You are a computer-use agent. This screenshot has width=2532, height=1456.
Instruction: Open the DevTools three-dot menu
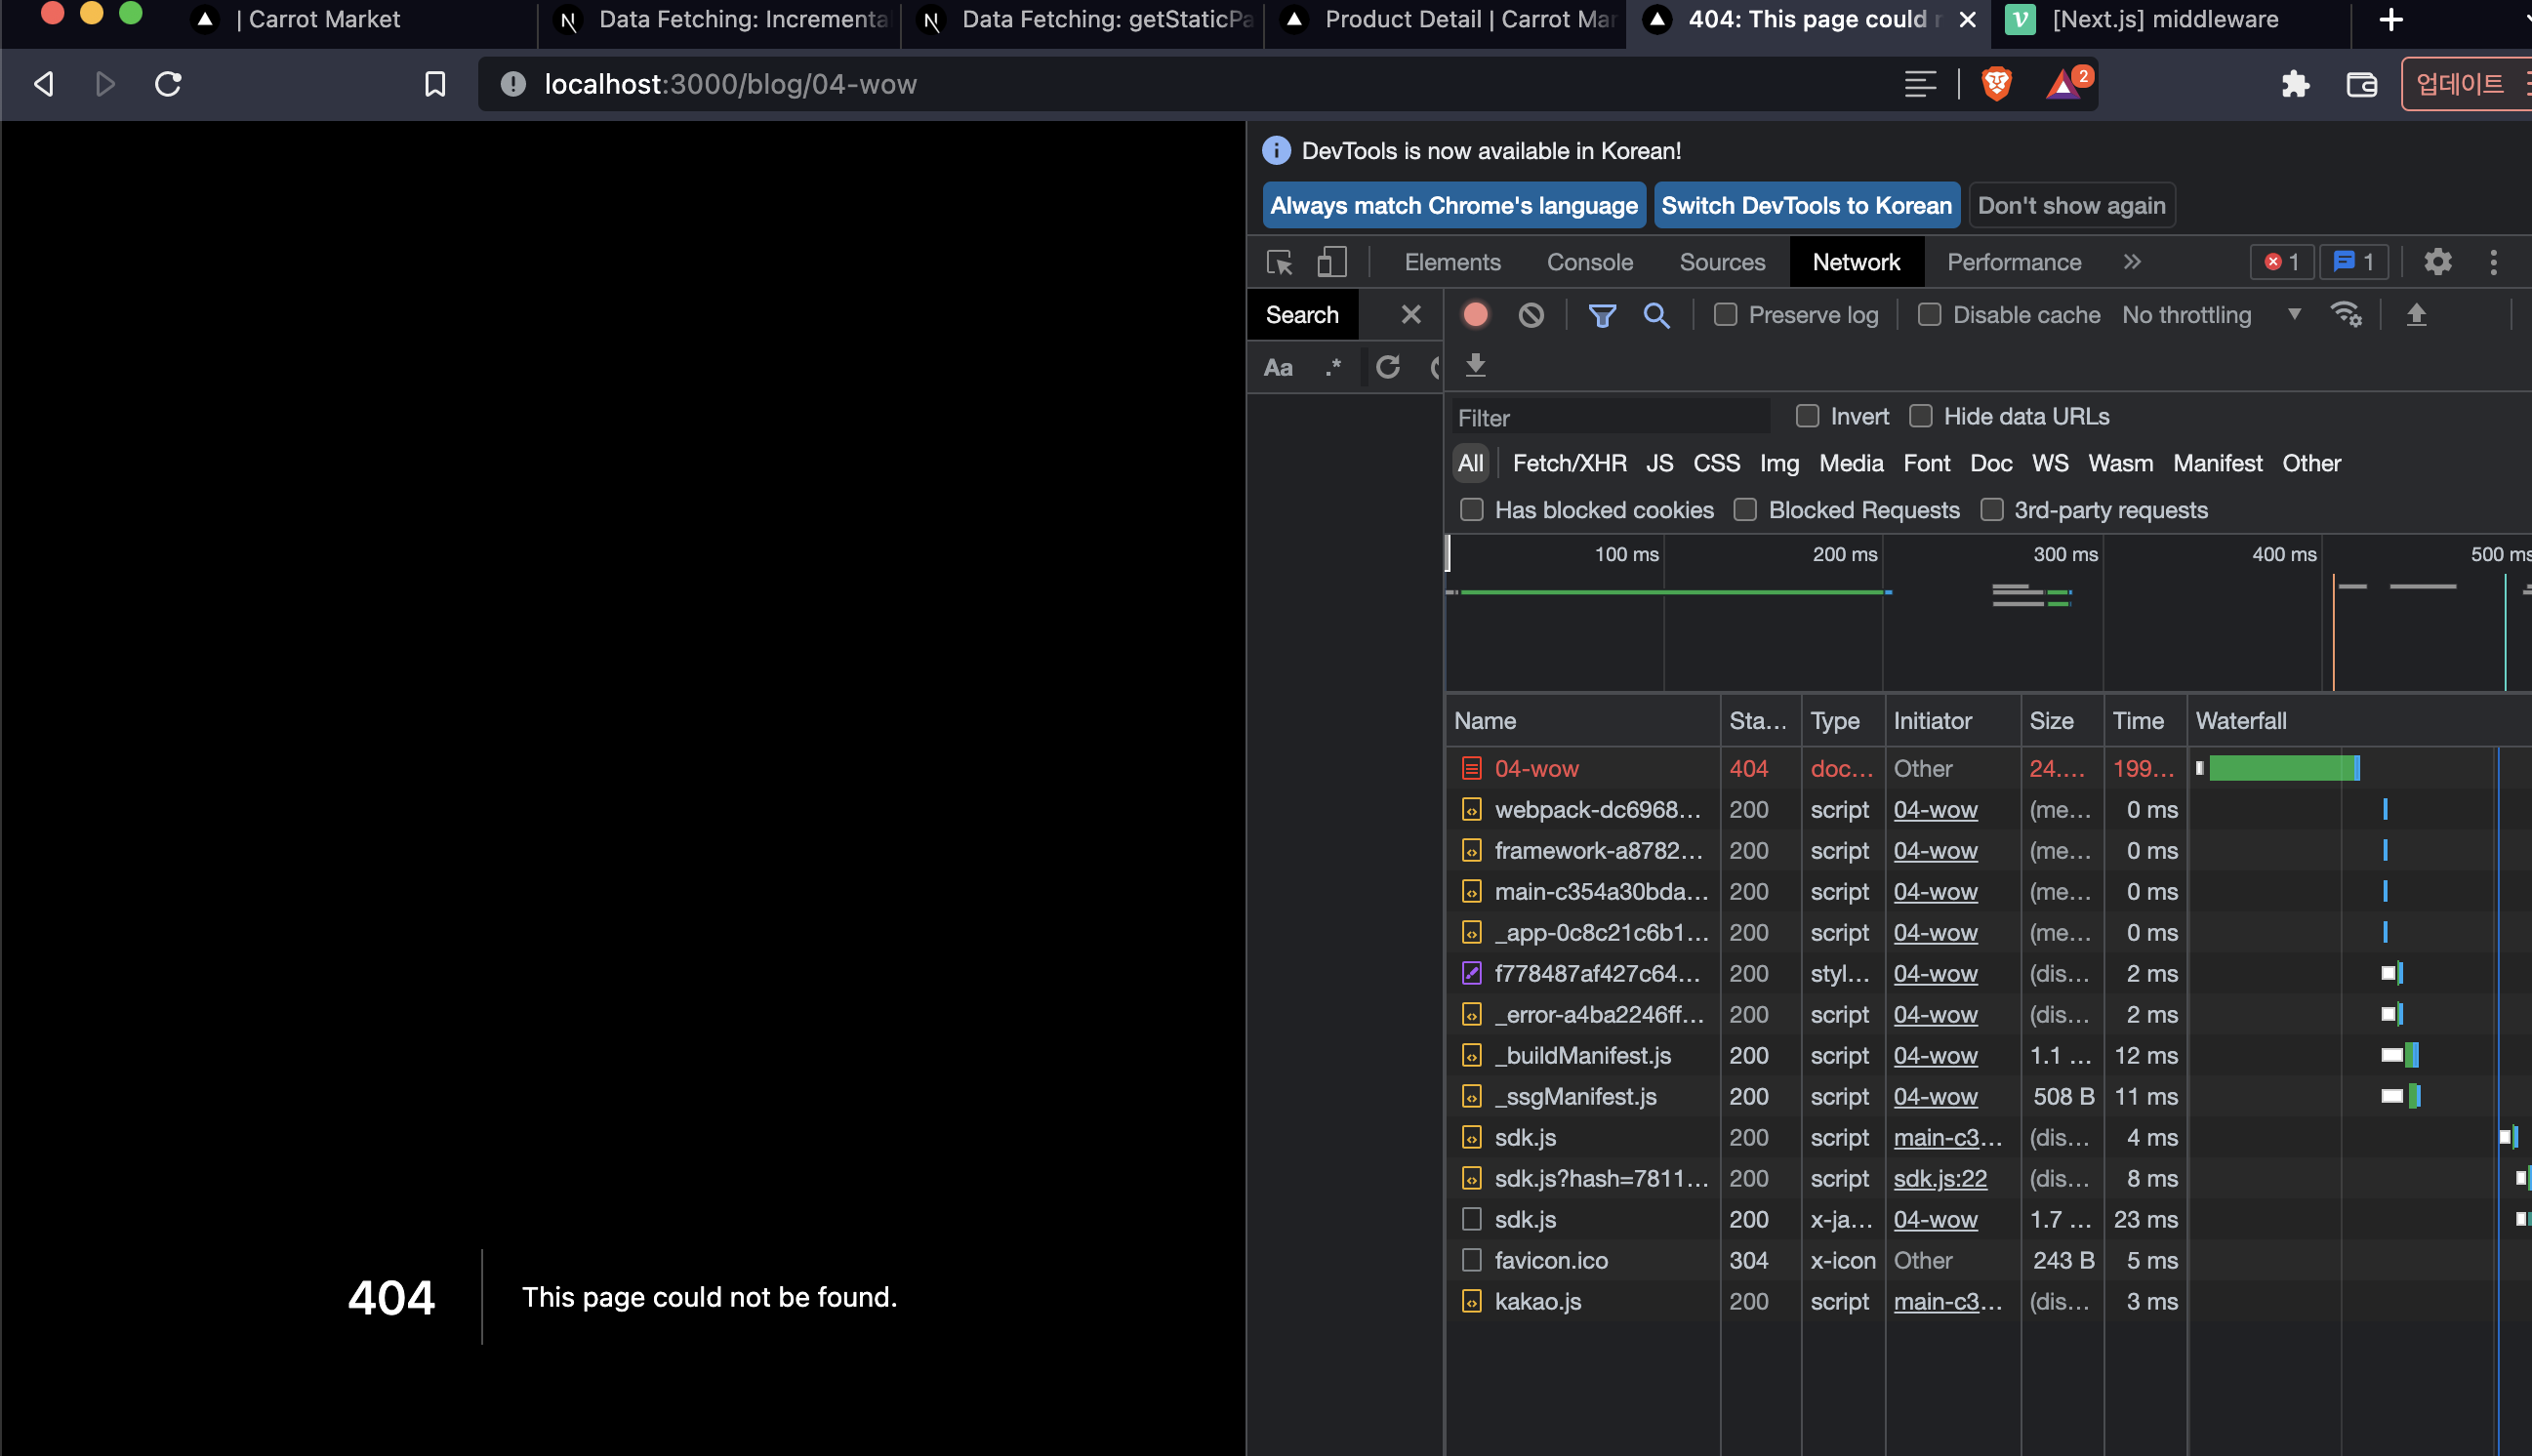[2493, 262]
